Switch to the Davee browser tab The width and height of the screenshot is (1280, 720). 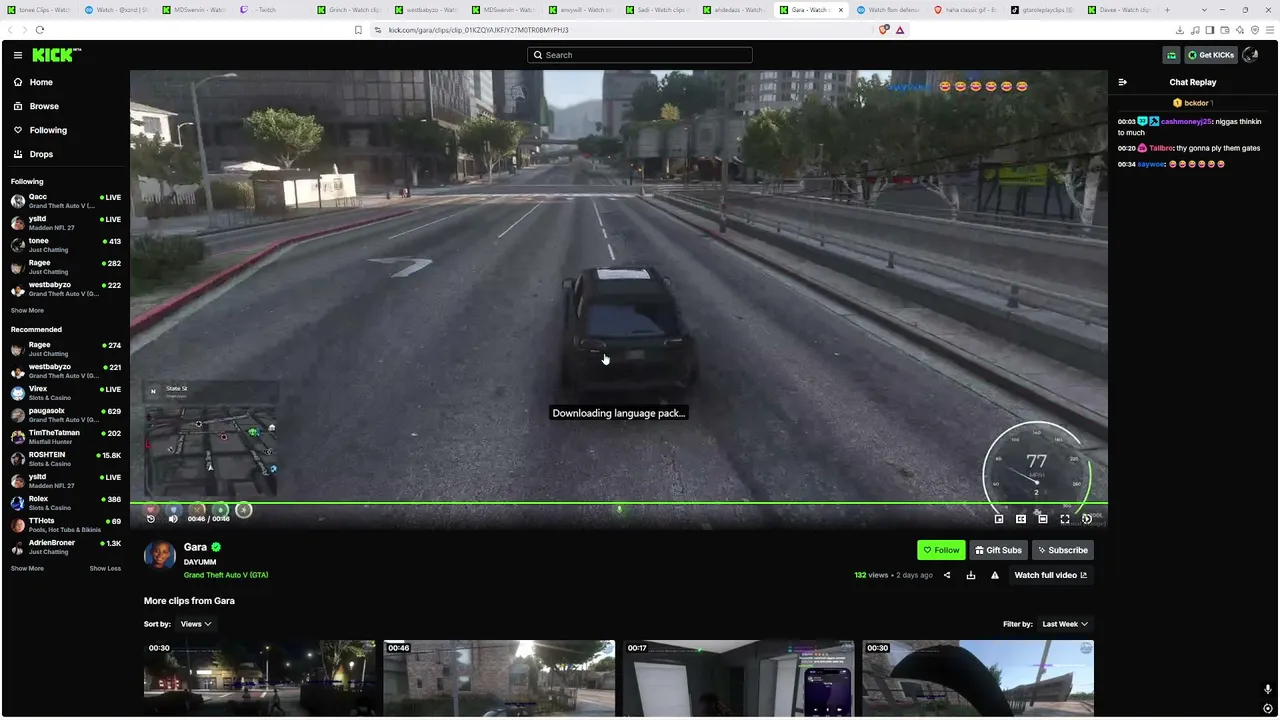click(1120, 10)
